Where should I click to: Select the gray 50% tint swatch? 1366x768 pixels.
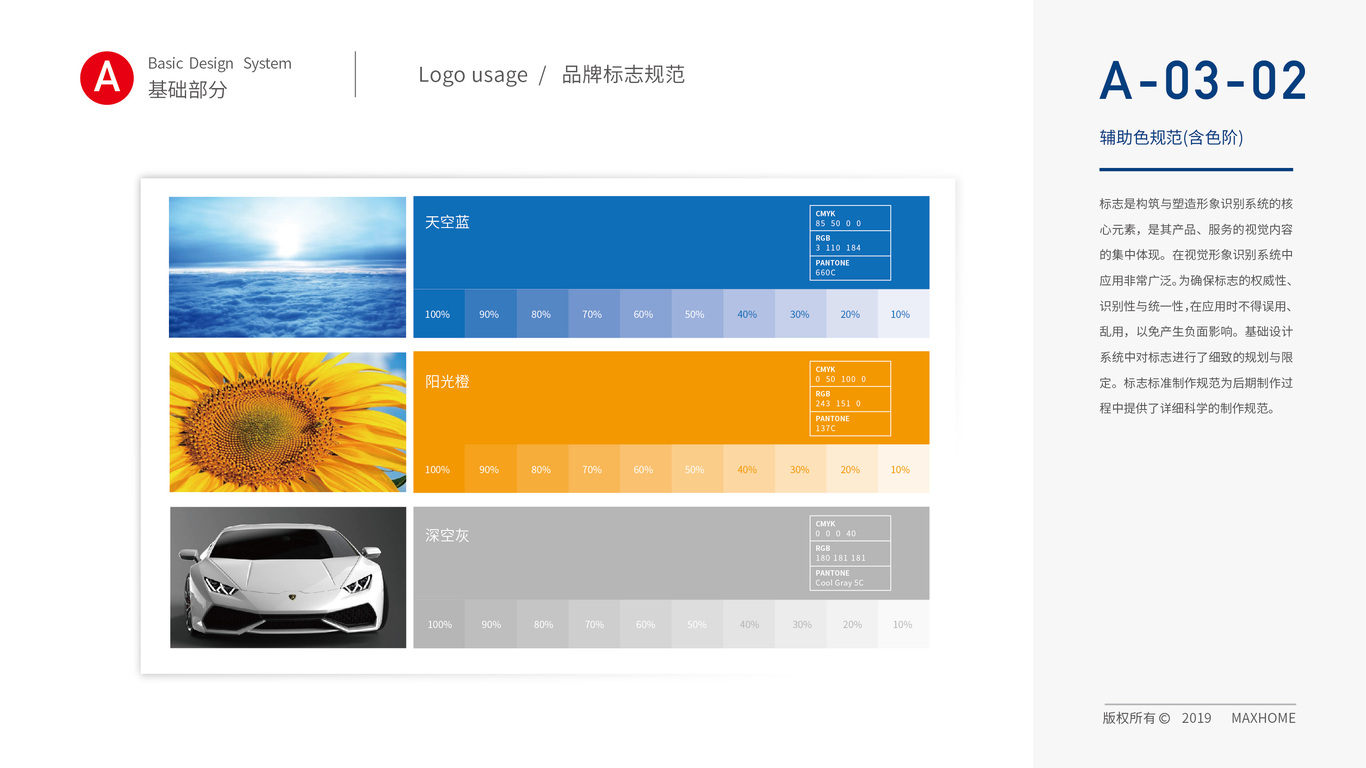click(x=697, y=624)
